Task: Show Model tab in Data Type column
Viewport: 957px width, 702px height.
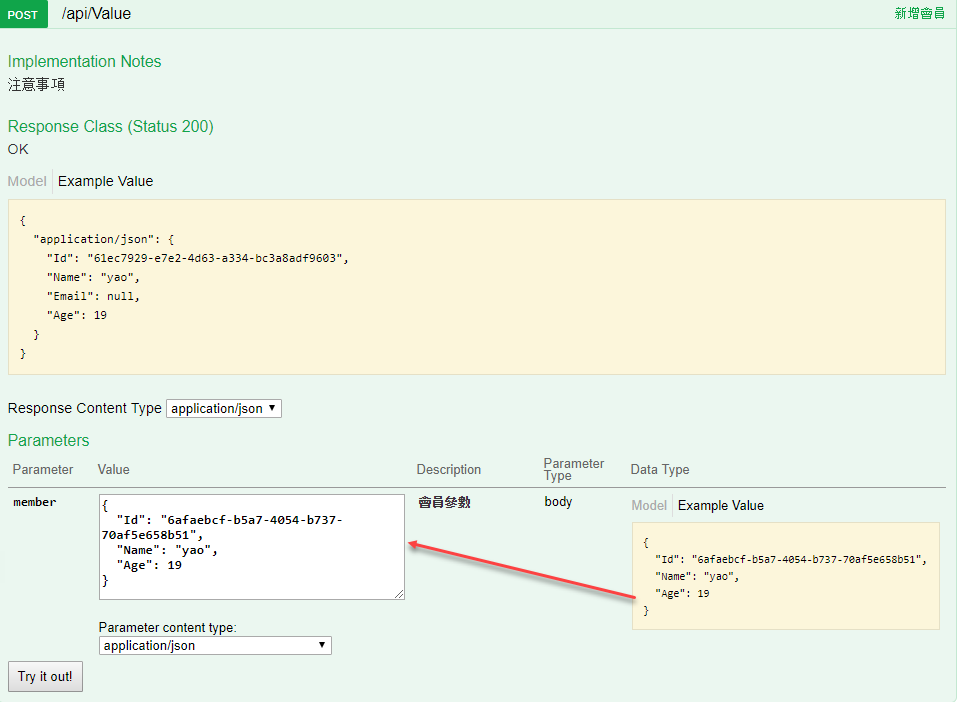Action: click(x=649, y=505)
